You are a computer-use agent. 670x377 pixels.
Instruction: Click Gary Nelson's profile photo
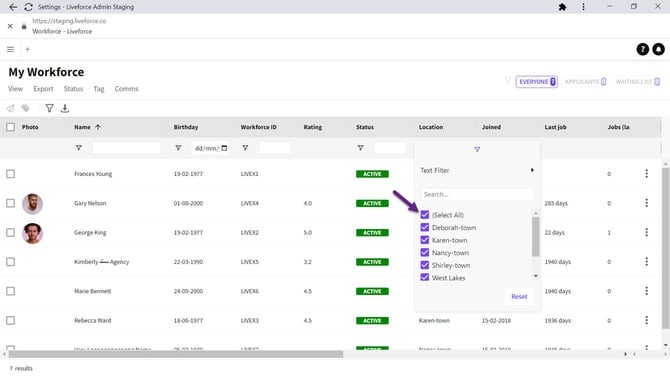pyautogui.click(x=32, y=203)
